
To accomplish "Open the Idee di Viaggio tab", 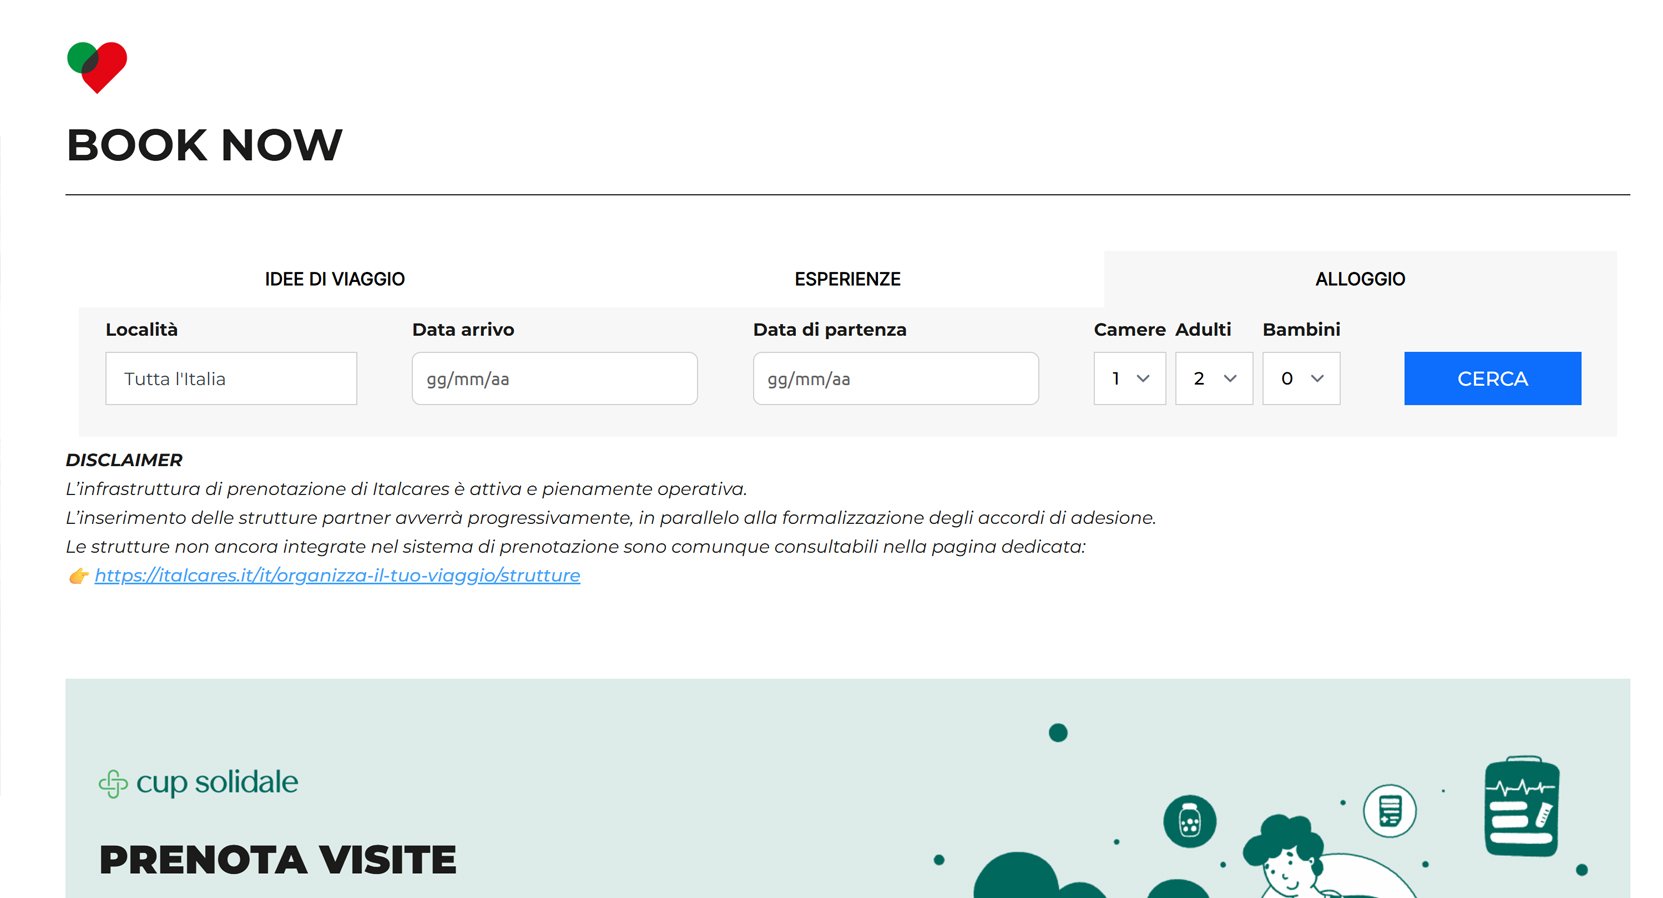I will coord(335,279).
